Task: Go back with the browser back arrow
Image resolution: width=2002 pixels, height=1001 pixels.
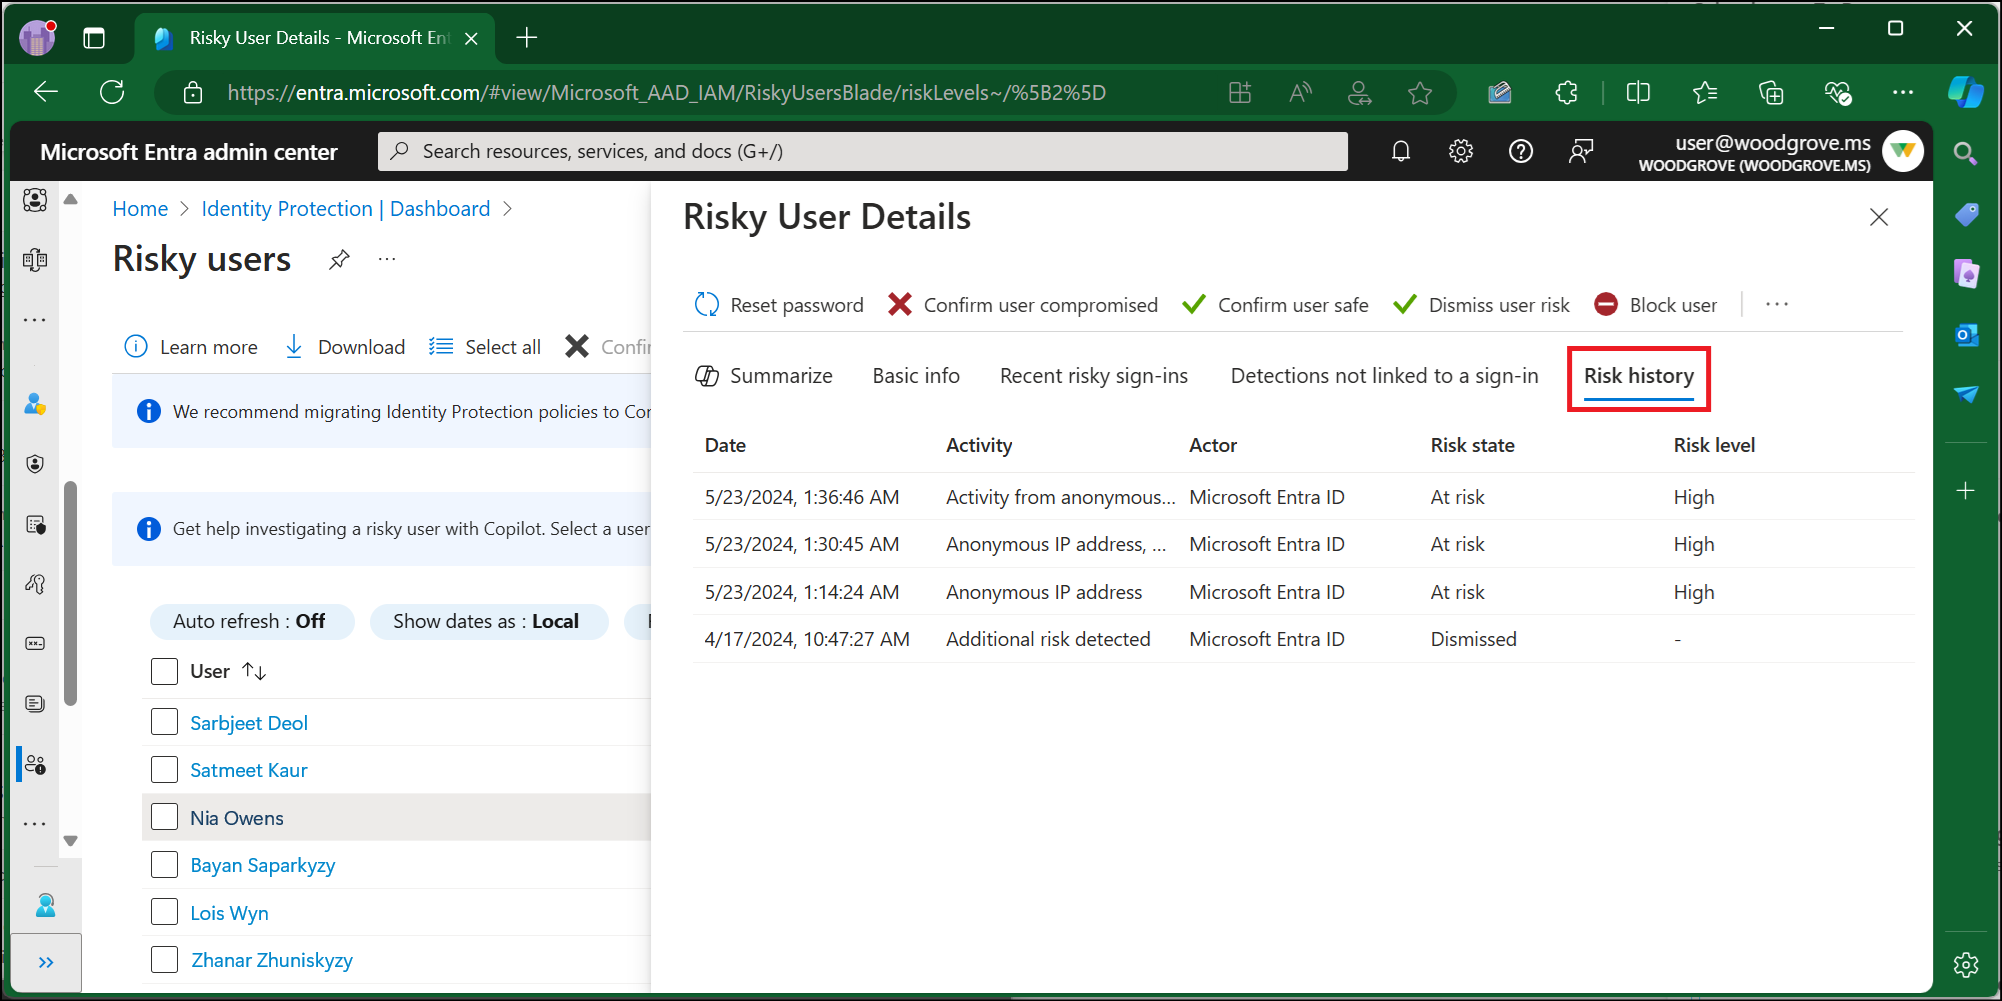Action: (46, 92)
